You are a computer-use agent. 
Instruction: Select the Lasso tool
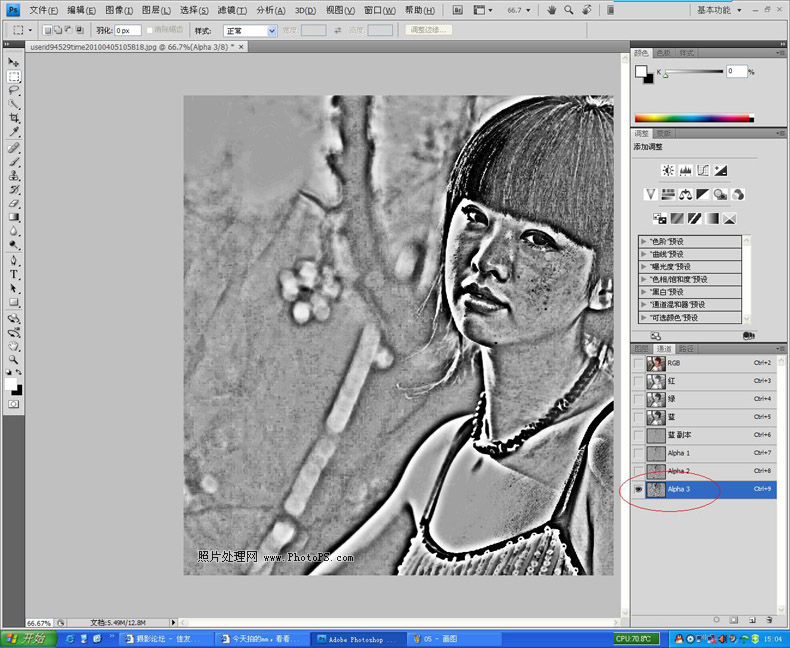(x=14, y=90)
